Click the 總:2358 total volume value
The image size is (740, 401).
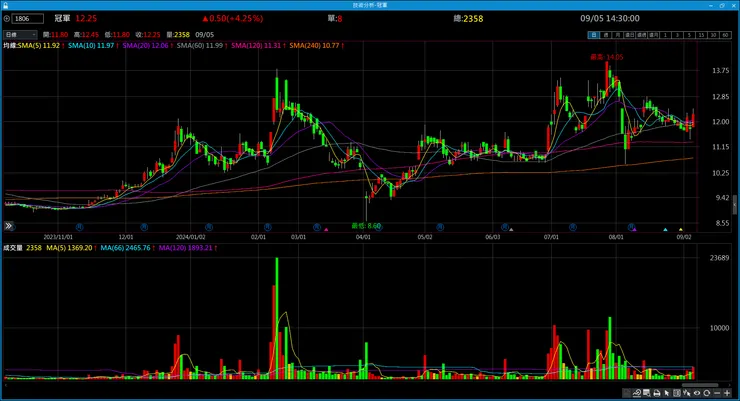(468, 18)
